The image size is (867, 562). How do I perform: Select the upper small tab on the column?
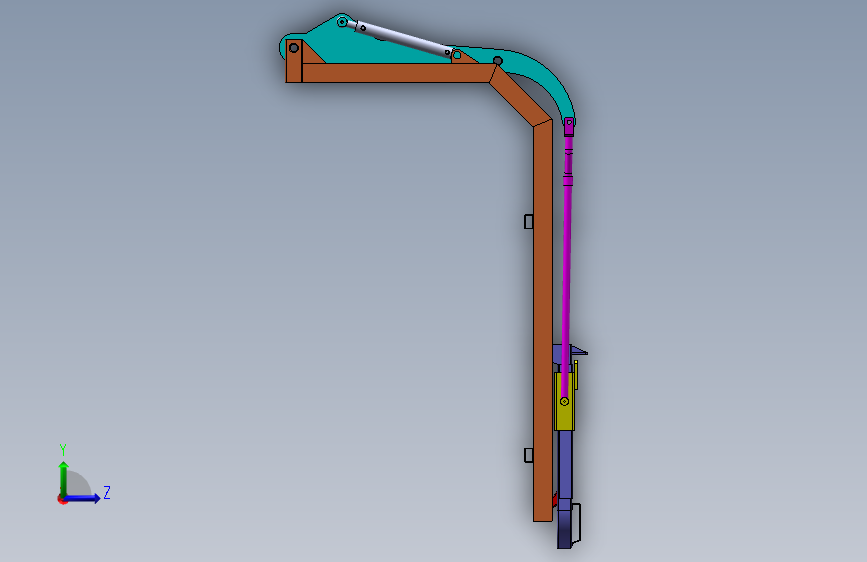(529, 221)
